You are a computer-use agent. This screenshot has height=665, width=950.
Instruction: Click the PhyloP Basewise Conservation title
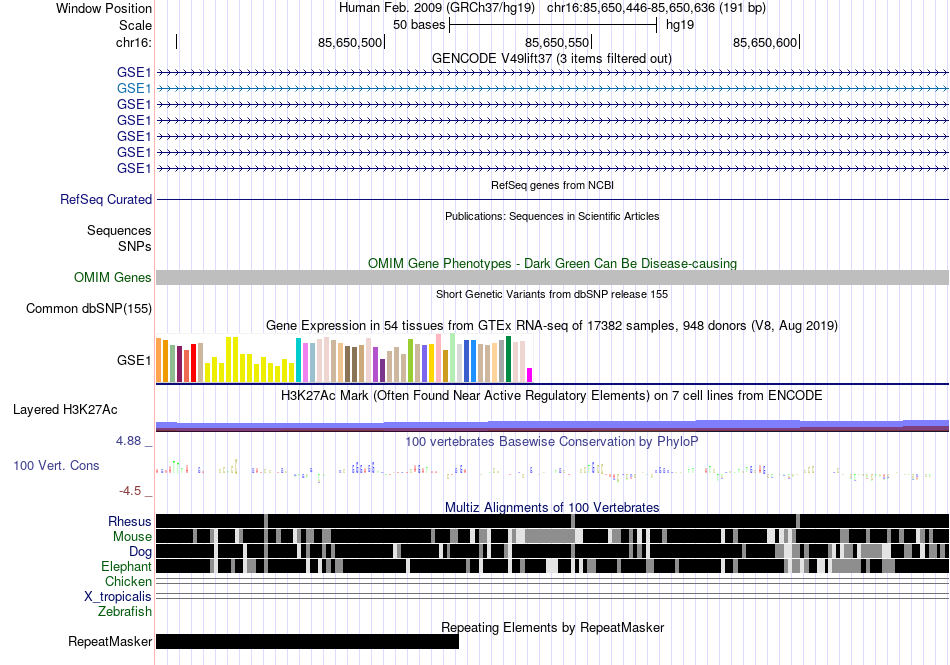pos(552,442)
